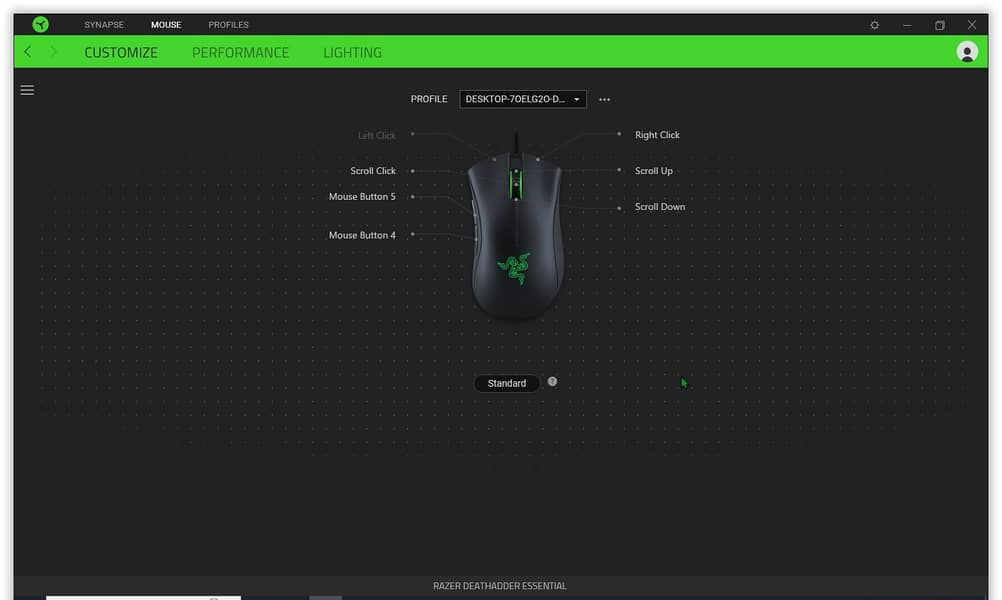
Task: Open the profile options ellipsis menu
Action: 604,99
